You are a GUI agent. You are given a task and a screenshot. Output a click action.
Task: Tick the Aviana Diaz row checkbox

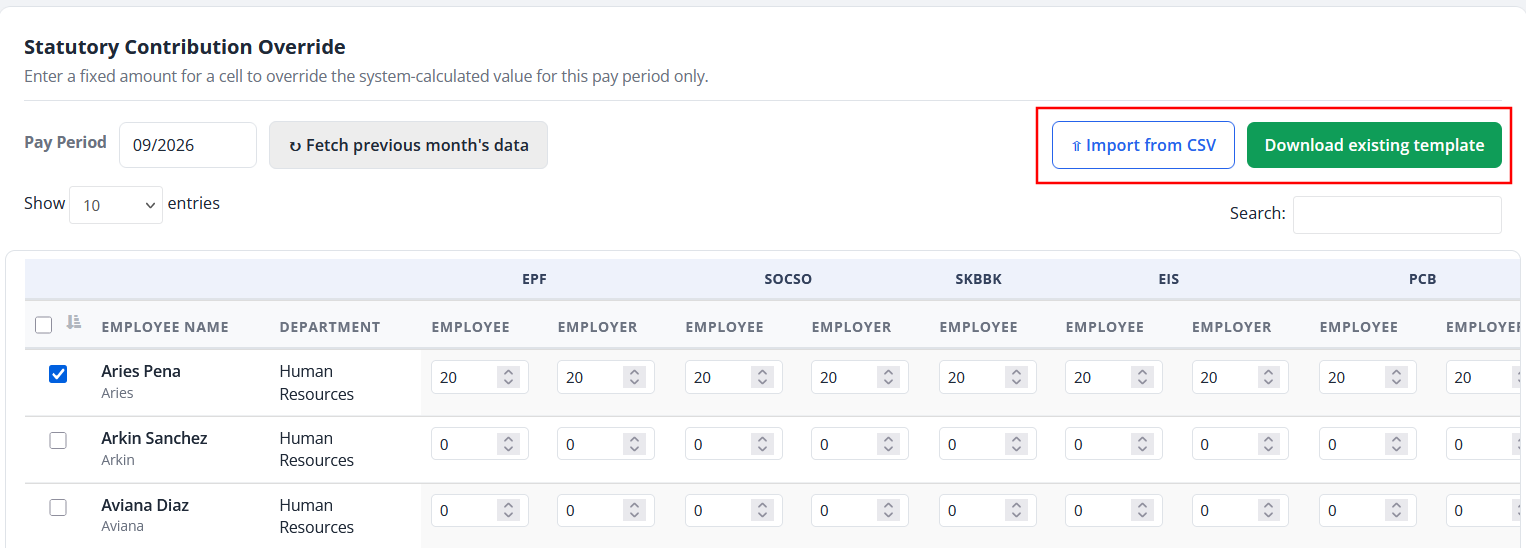pos(58,508)
